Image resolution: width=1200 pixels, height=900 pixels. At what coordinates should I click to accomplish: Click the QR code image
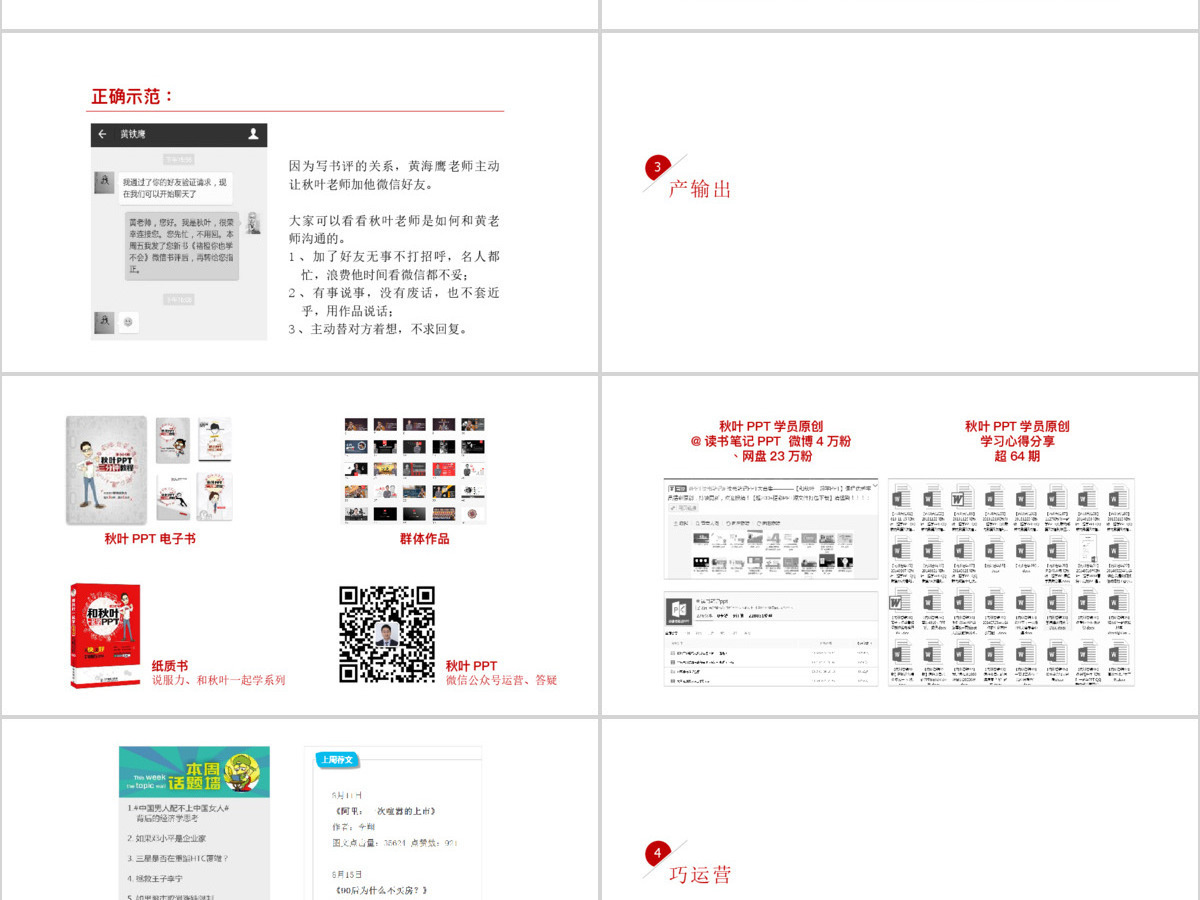point(387,634)
